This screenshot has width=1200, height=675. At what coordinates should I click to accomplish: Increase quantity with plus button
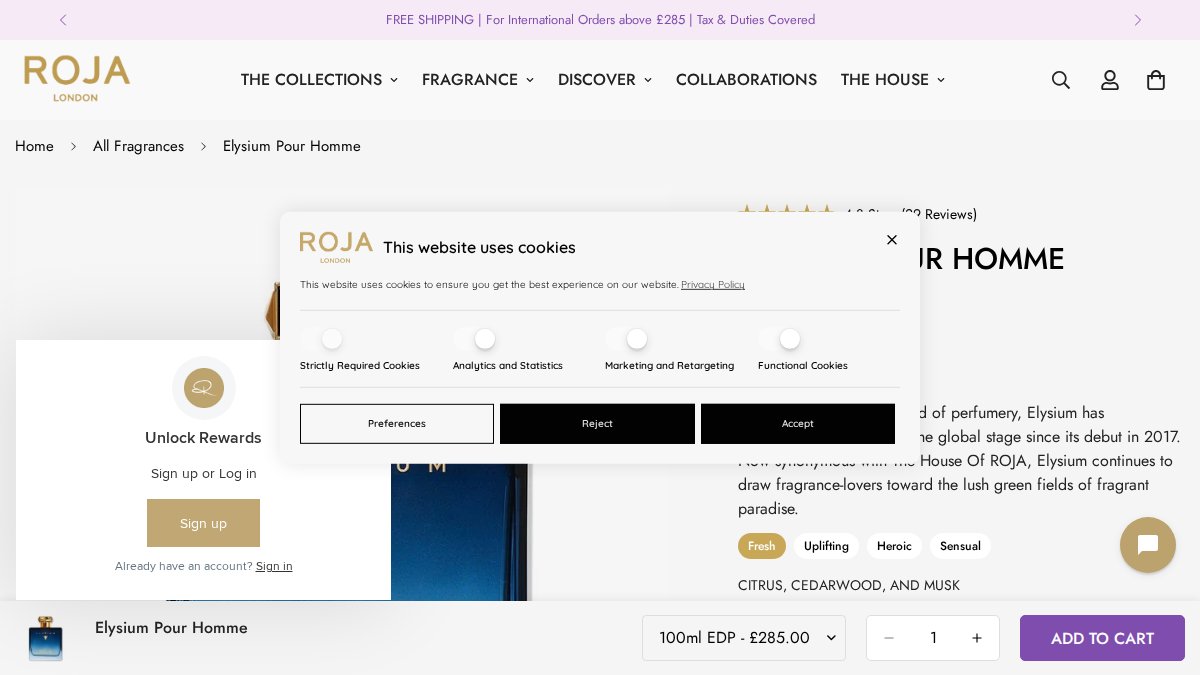[x=977, y=638]
